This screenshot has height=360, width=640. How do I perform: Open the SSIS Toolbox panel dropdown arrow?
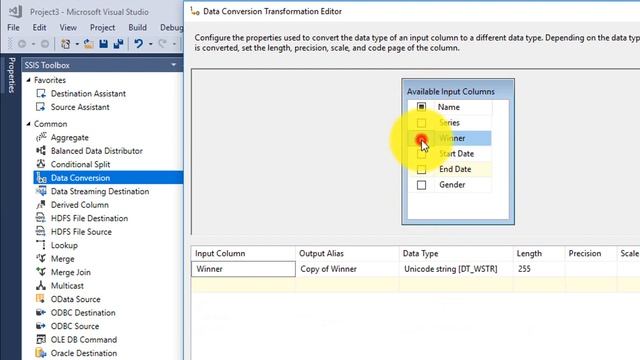[x=174, y=65]
